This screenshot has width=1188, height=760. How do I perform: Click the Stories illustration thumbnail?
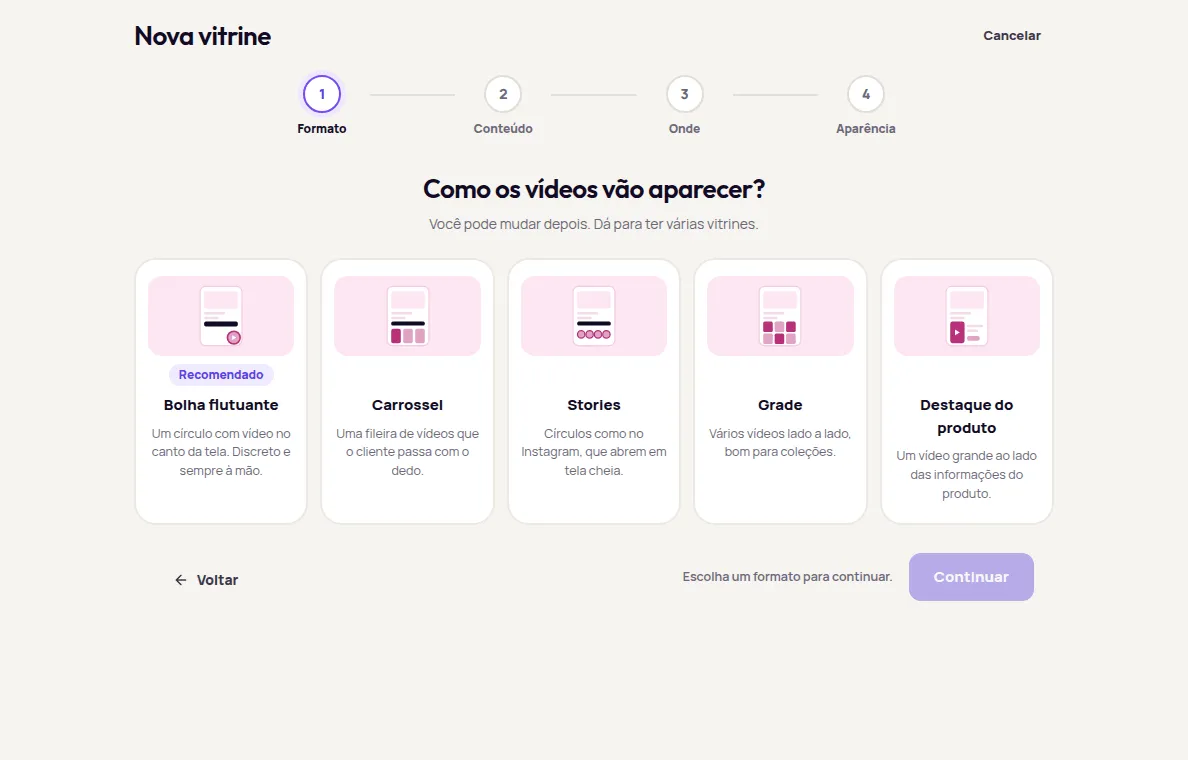pos(593,316)
